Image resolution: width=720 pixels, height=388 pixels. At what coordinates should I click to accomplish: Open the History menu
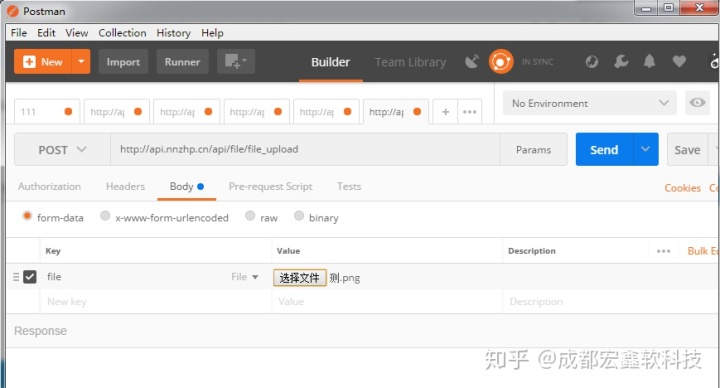click(174, 33)
